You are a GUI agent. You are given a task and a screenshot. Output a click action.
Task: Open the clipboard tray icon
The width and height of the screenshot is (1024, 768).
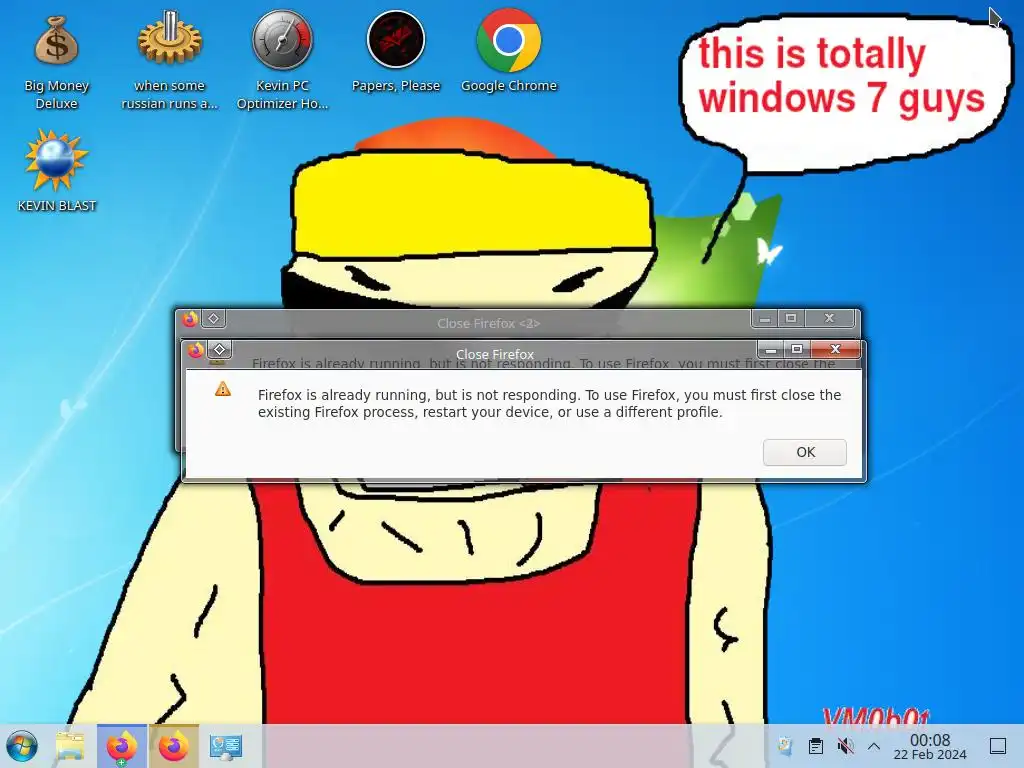(816, 746)
